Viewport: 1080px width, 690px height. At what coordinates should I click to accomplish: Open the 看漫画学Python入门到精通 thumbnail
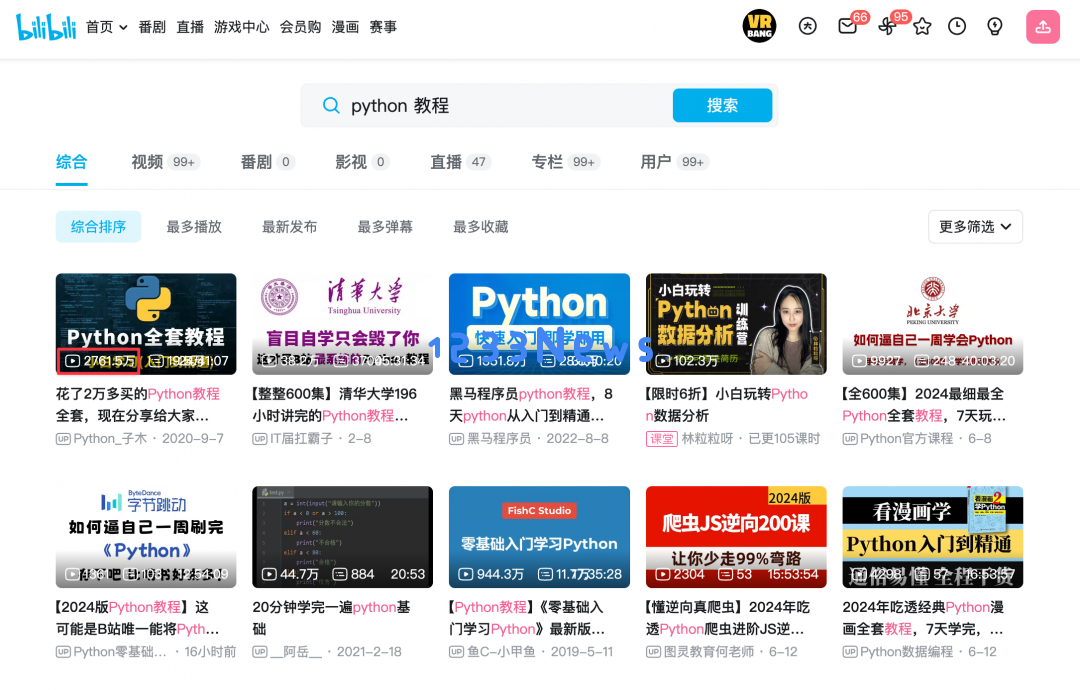pos(933,537)
